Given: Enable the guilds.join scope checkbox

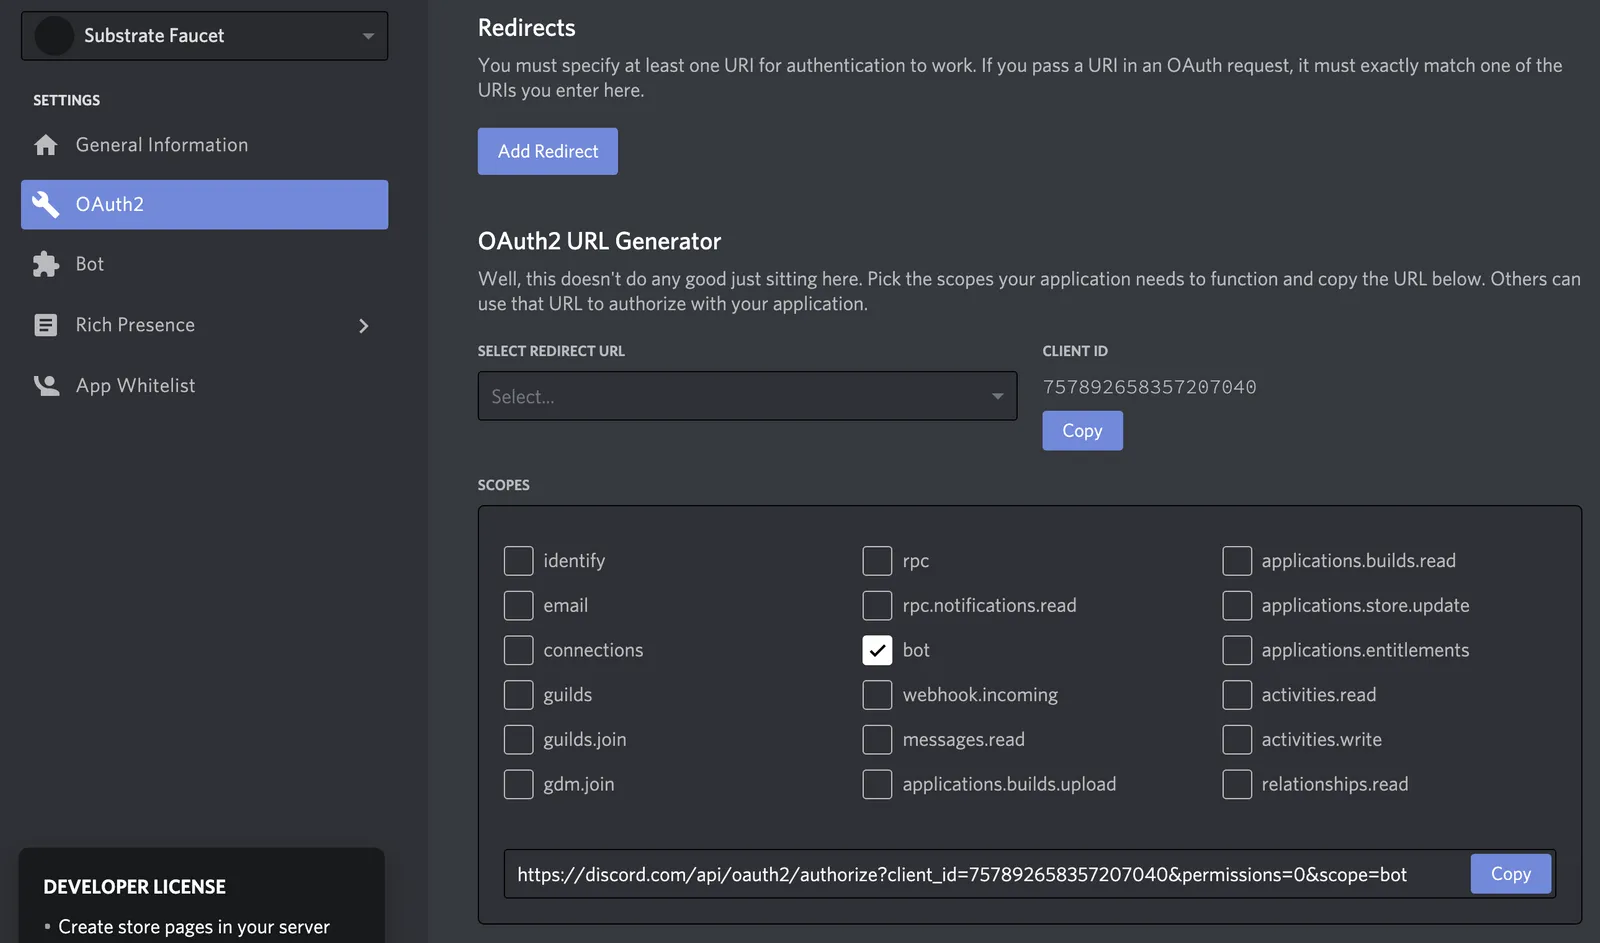Looking at the screenshot, I should tap(518, 739).
